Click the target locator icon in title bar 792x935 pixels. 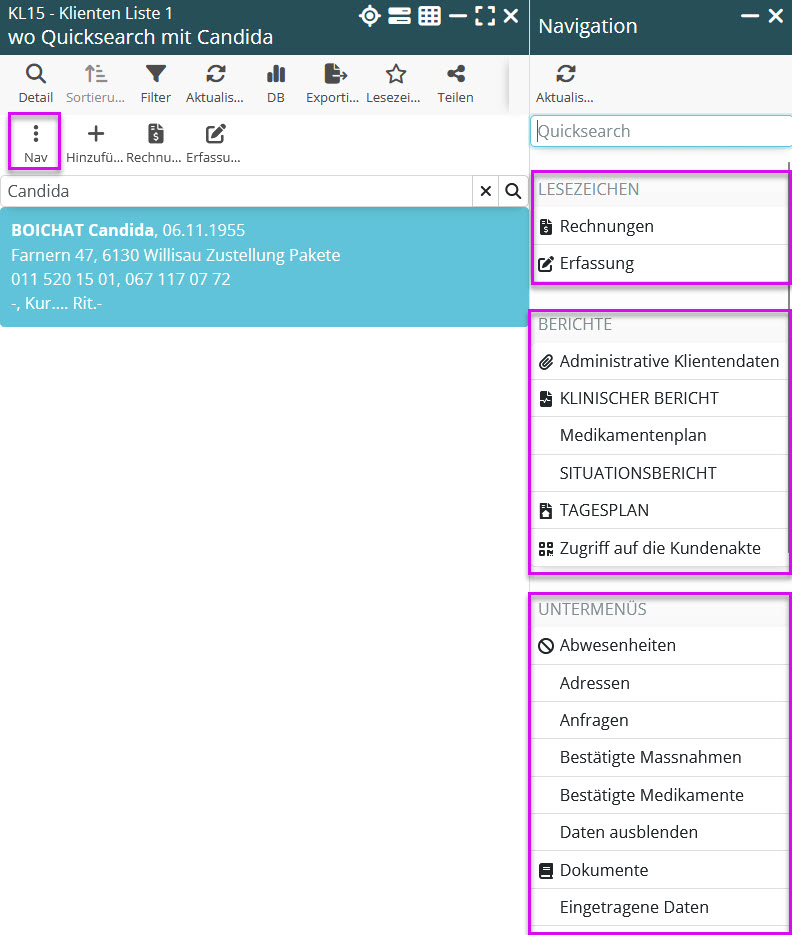point(370,16)
